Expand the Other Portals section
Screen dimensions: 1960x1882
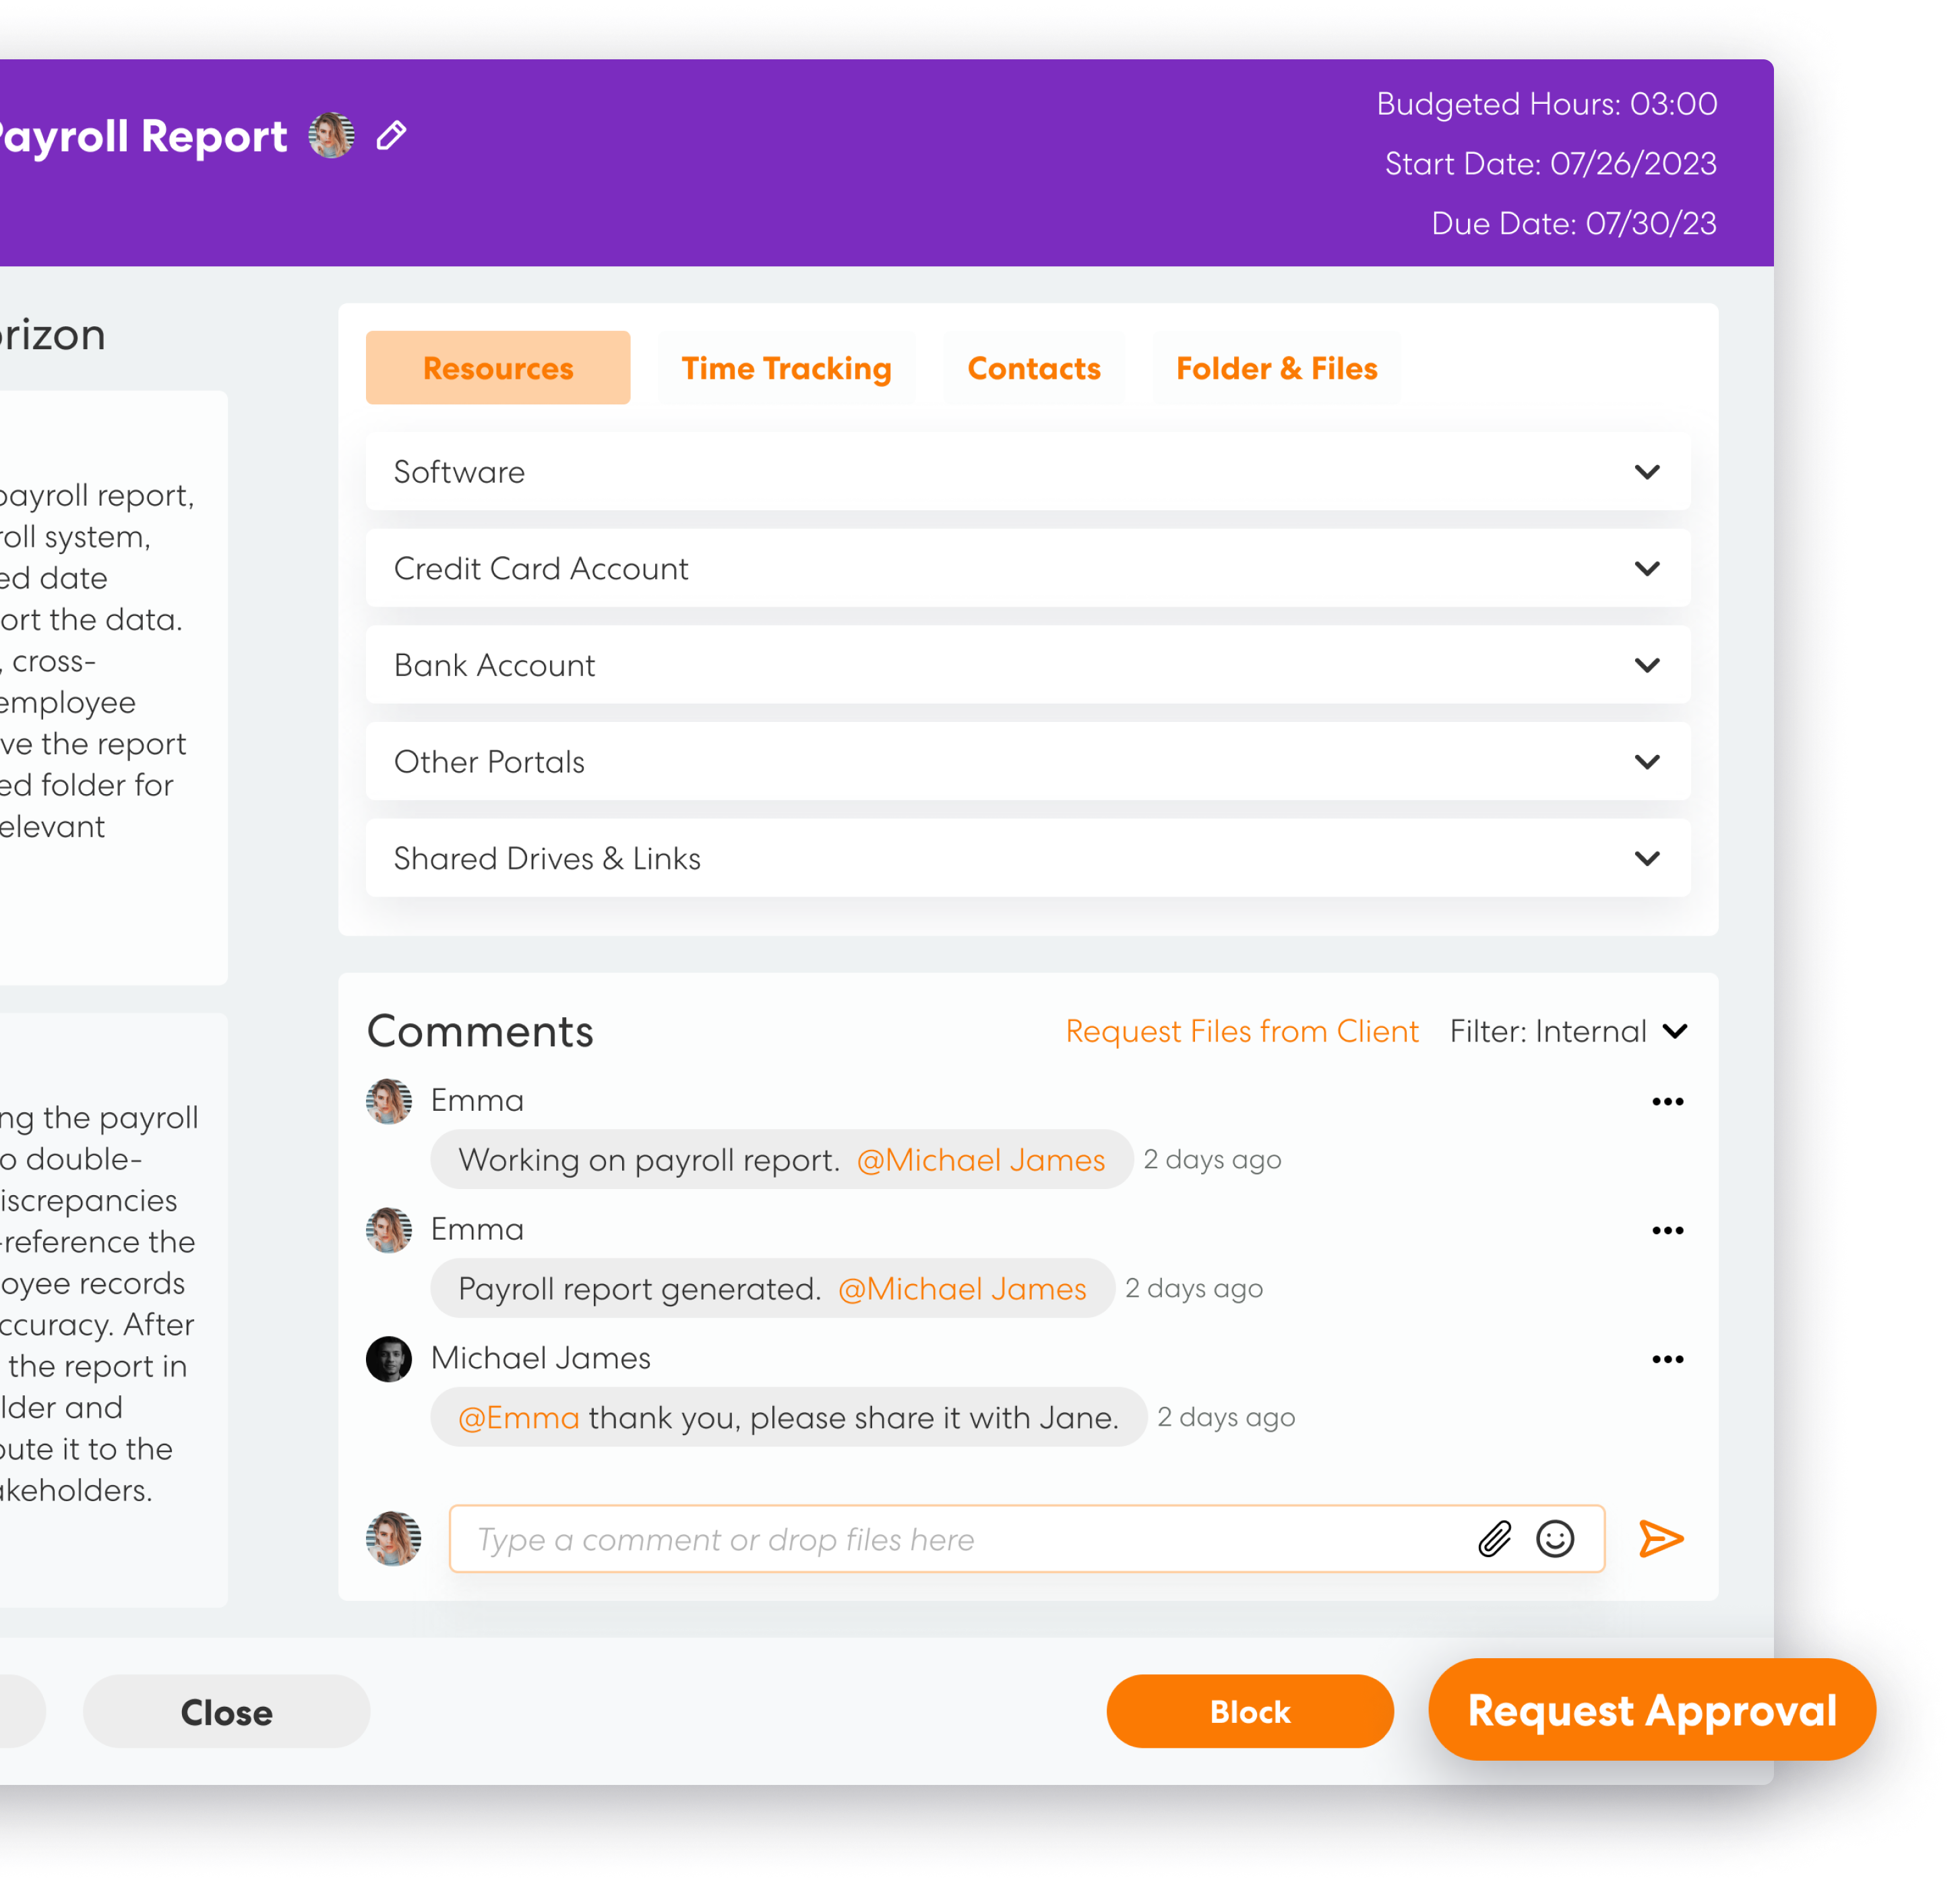pos(1646,762)
